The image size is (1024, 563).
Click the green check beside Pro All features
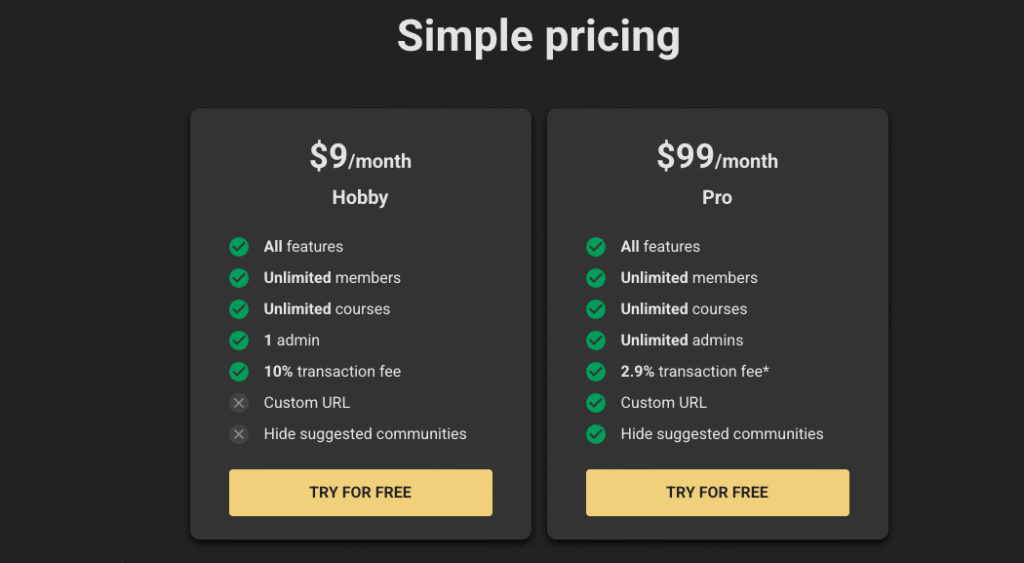click(596, 247)
